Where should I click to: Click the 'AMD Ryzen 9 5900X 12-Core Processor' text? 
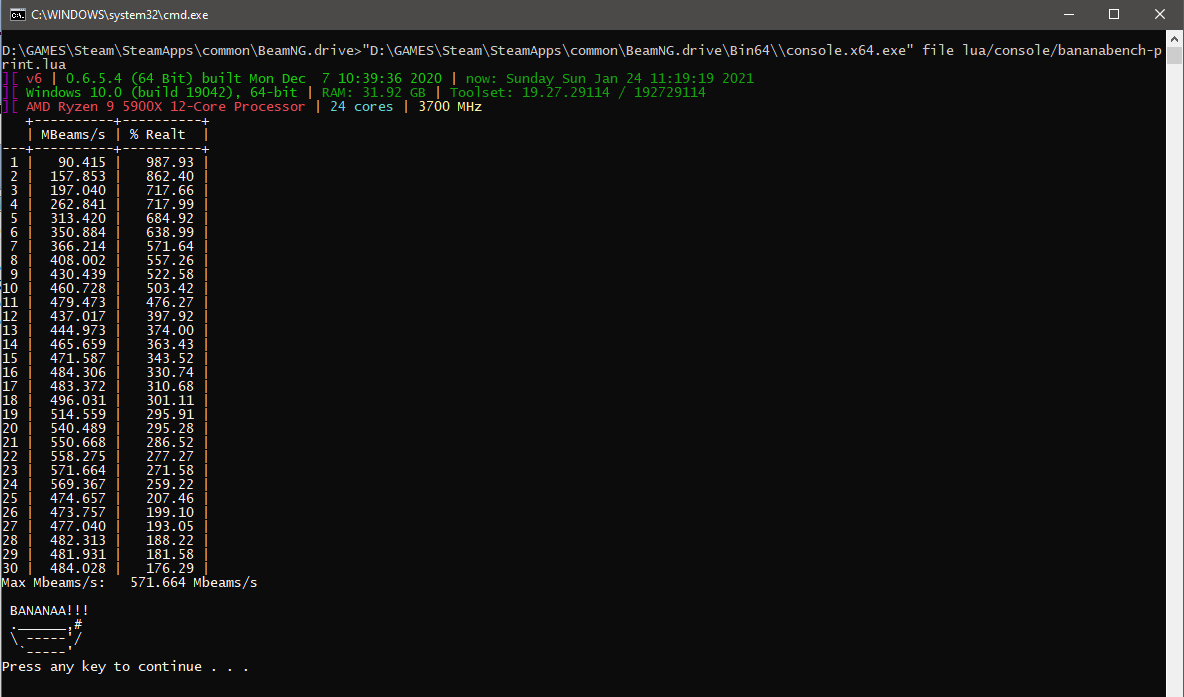click(x=165, y=106)
